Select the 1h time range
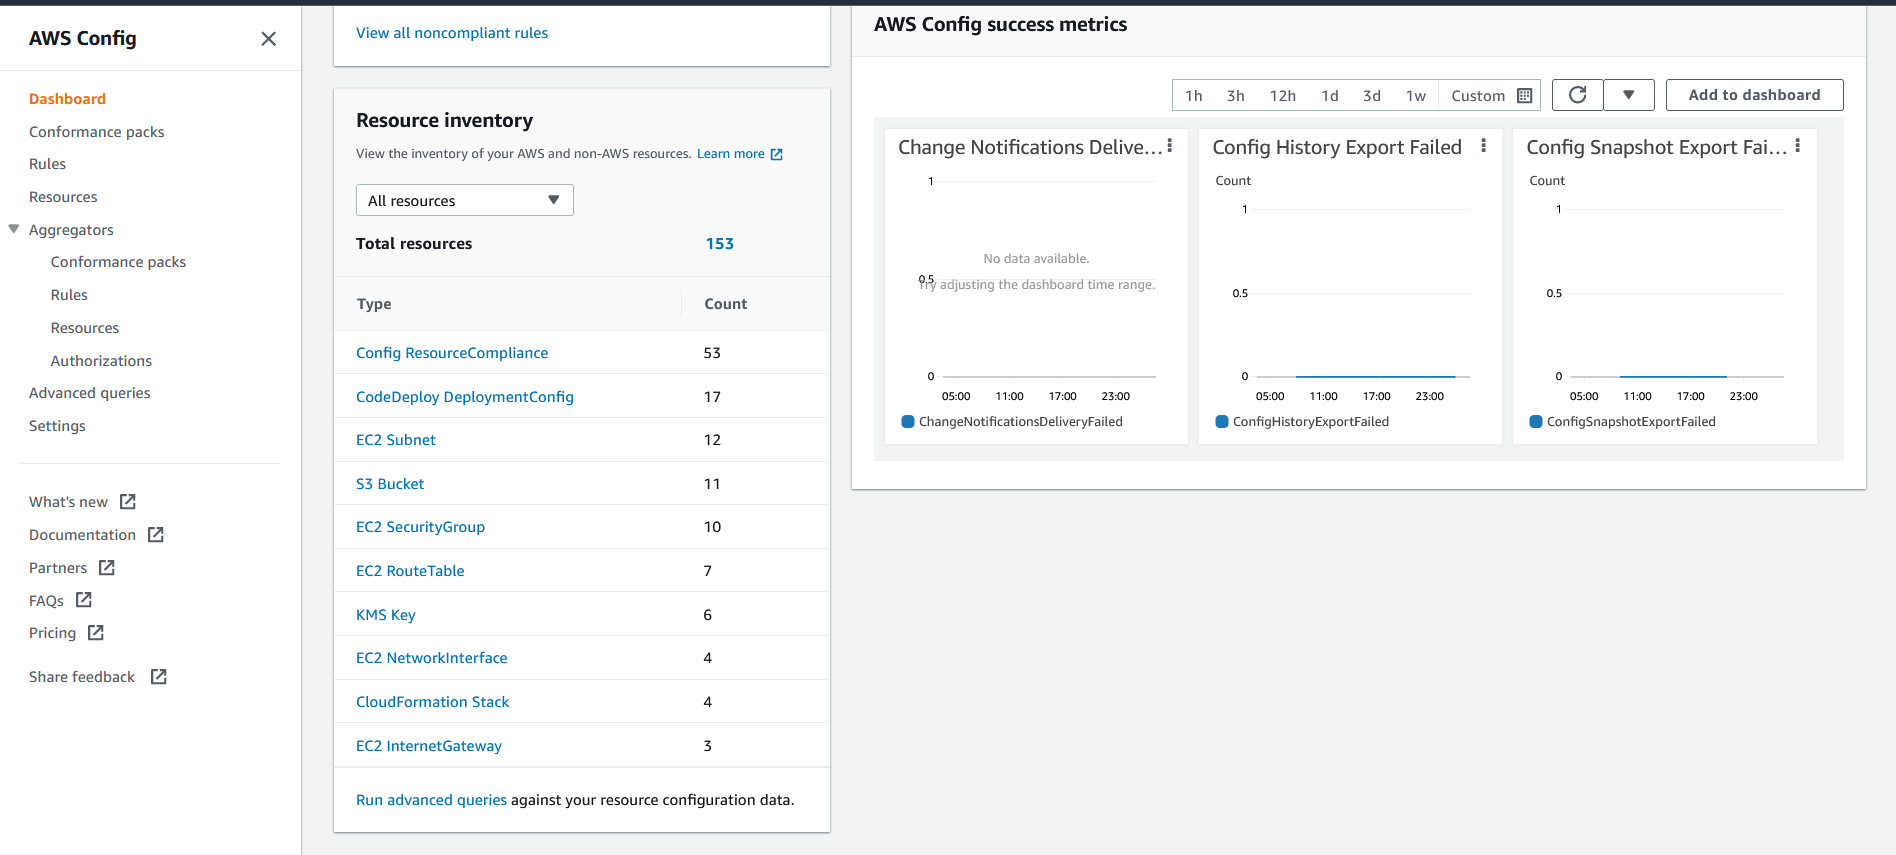This screenshot has height=855, width=1896. 1193,96
